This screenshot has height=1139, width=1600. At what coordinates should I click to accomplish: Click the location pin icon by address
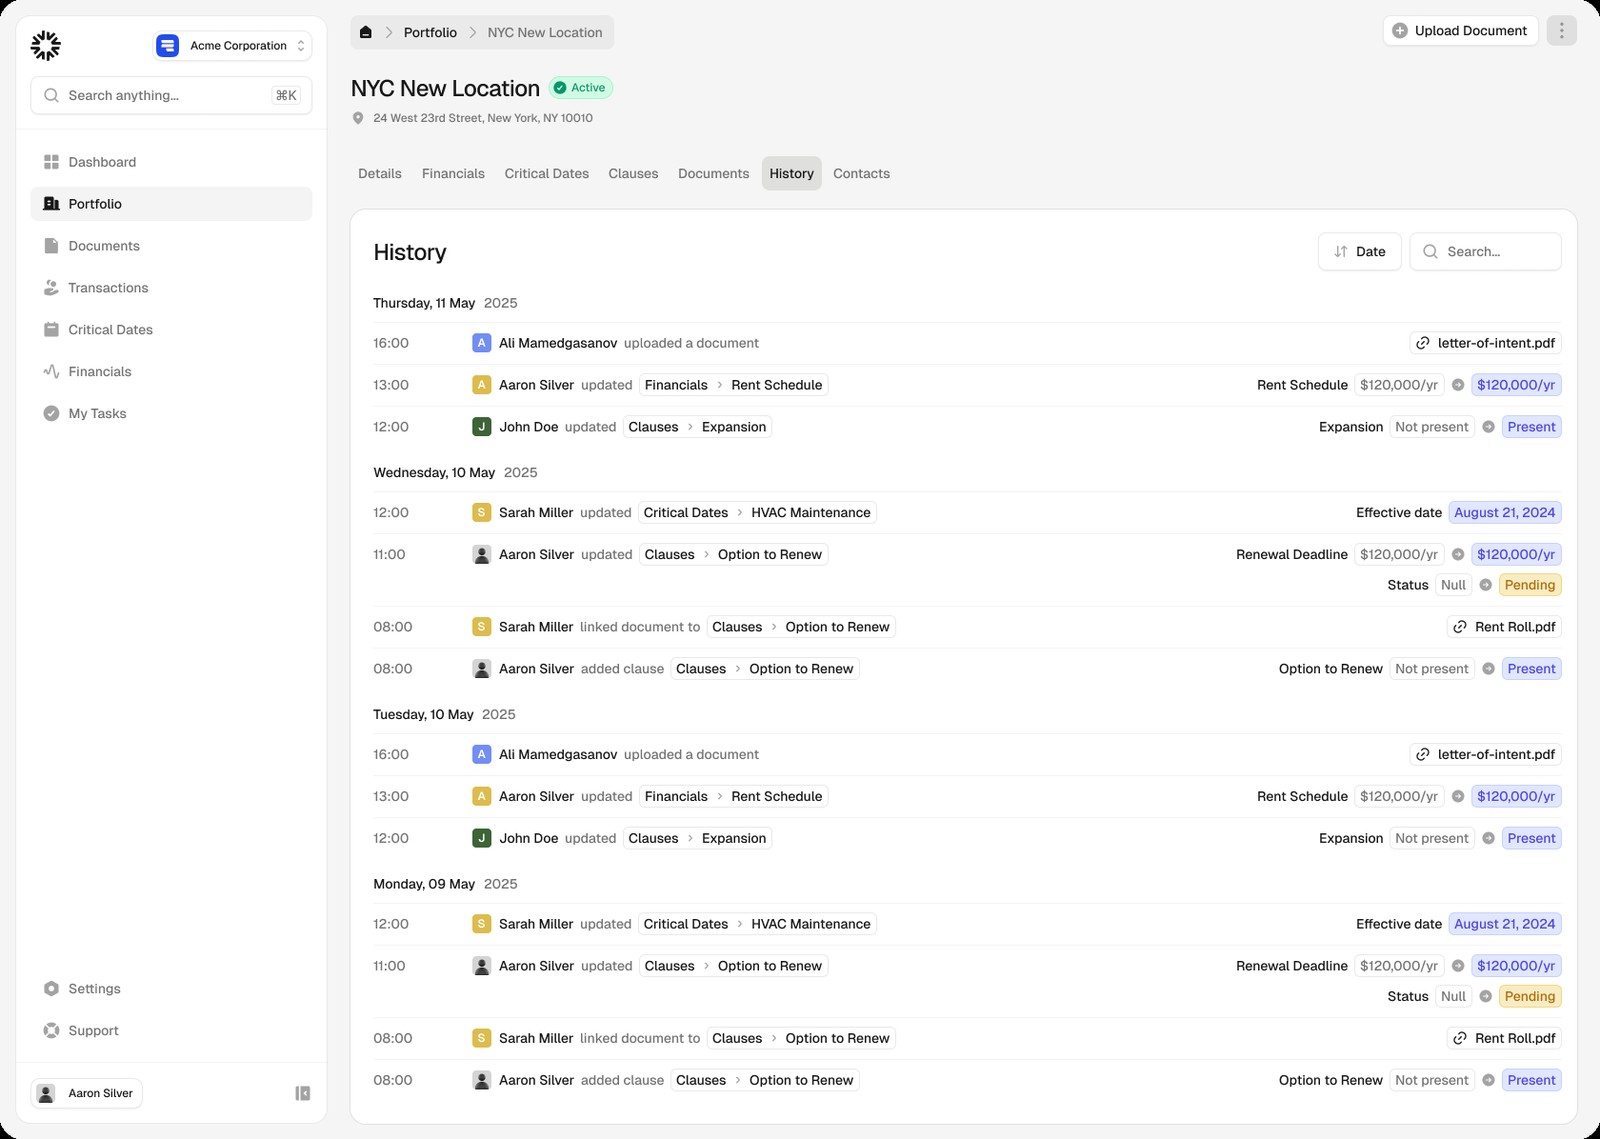[358, 118]
